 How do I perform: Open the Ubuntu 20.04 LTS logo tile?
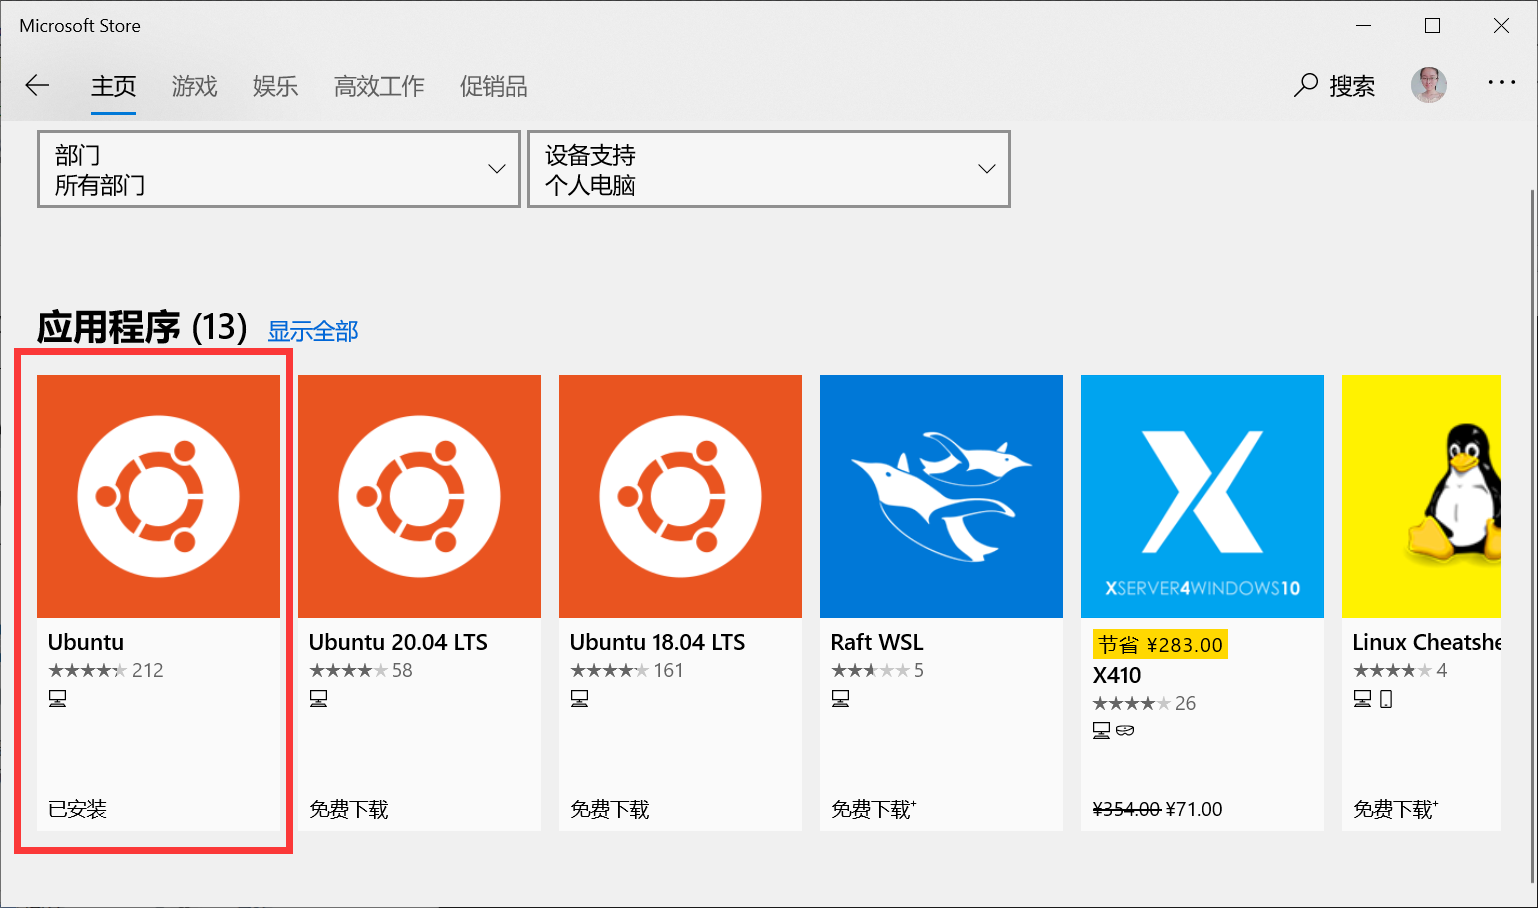pyautogui.click(x=419, y=496)
